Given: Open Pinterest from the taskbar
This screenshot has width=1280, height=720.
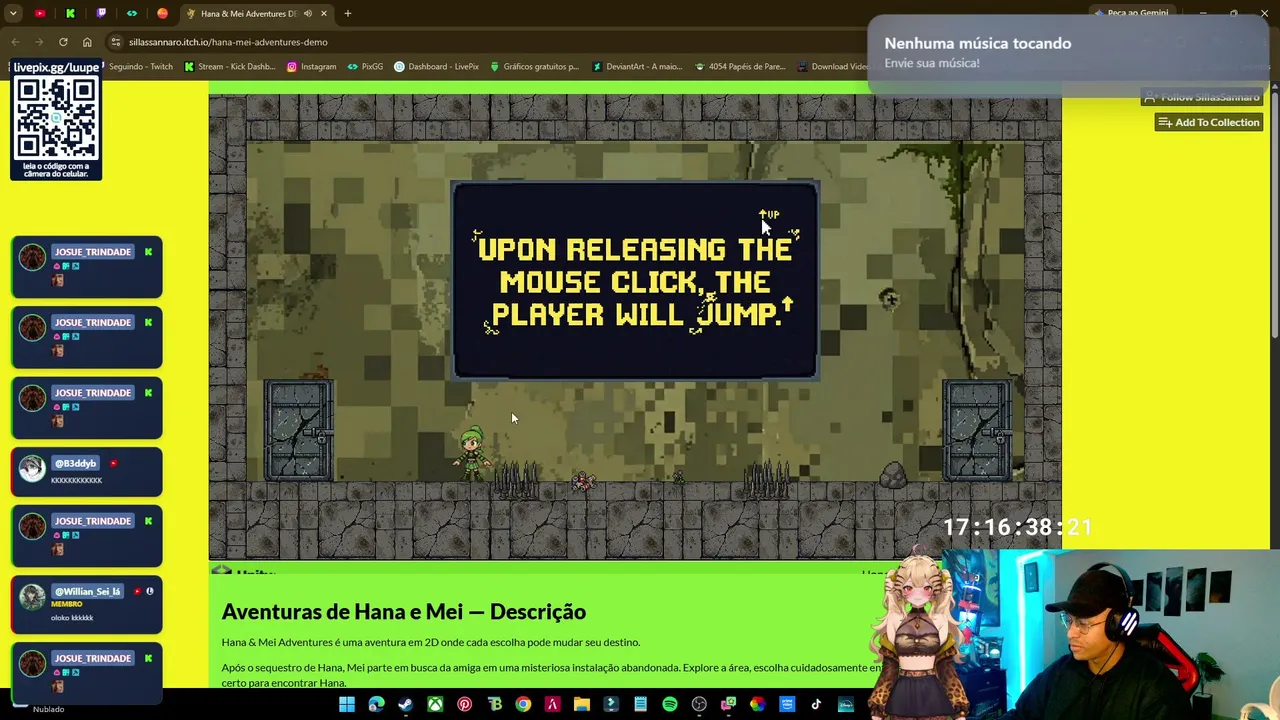Looking at the screenshot, I should pos(464,705).
